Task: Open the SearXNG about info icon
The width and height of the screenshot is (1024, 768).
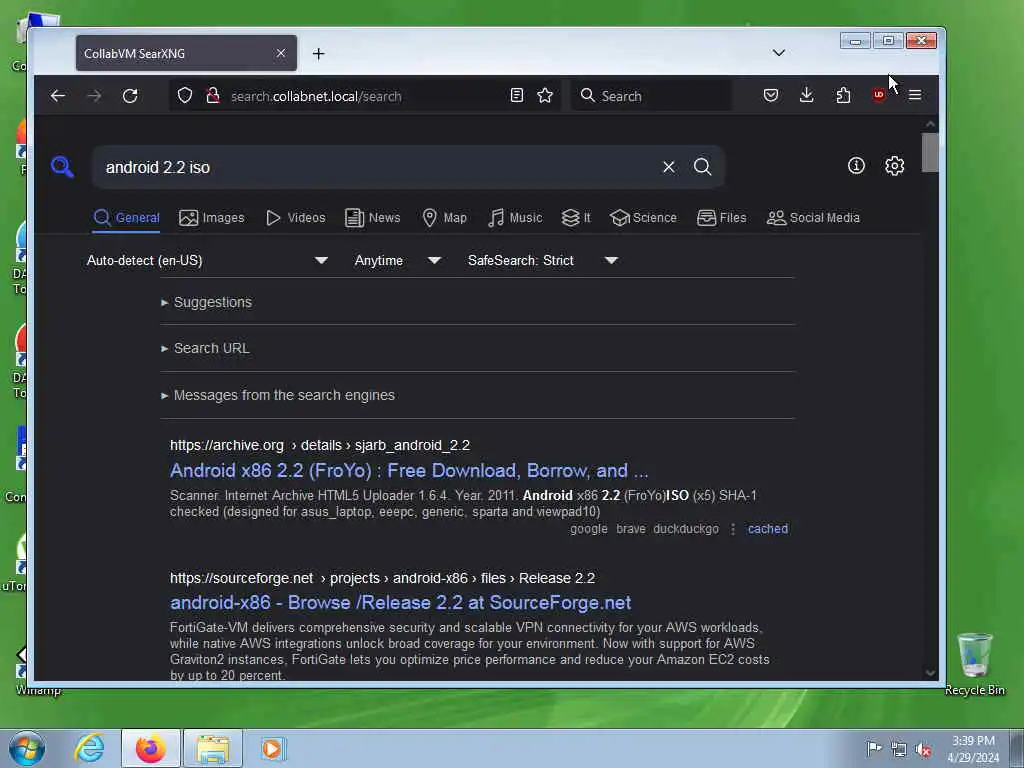Action: pyautogui.click(x=856, y=166)
